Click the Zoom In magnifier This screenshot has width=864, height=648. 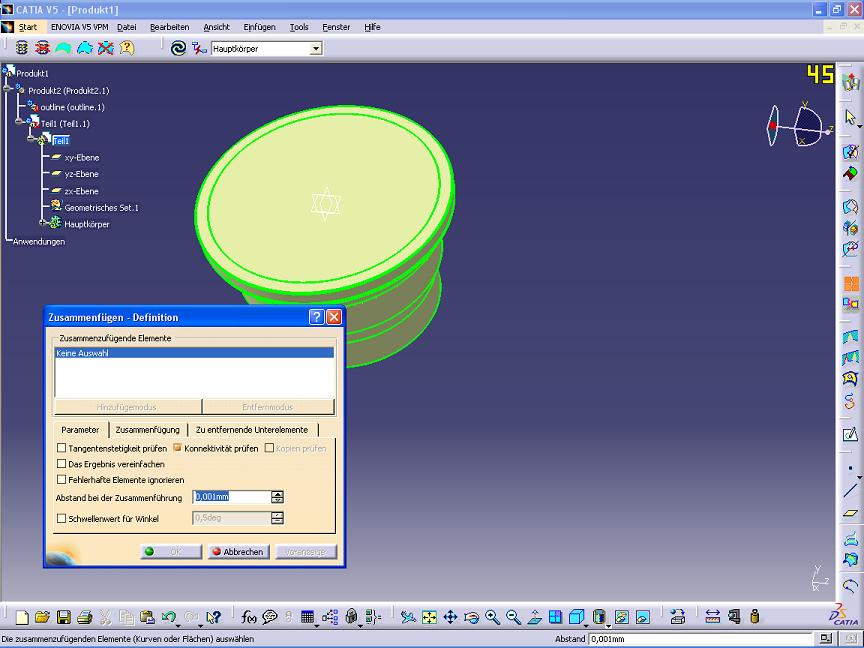click(492, 617)
